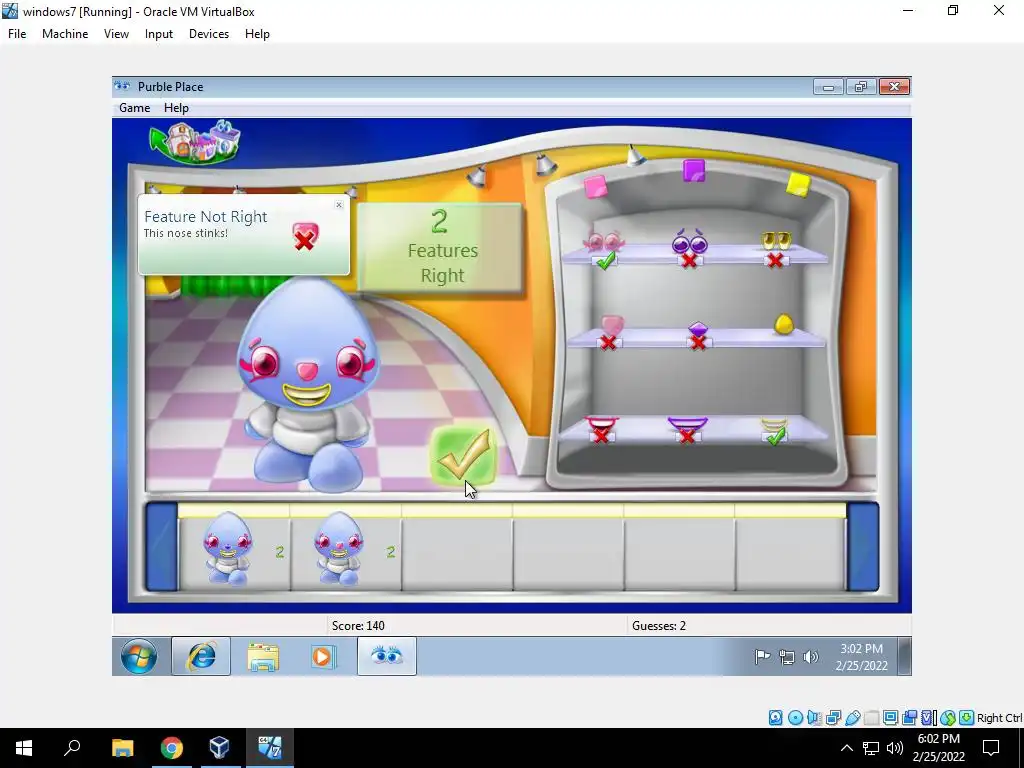Select the purple nose on middle shelf
Image resolution: width=1024 pixels, height=768 pixels.
tap(697, 328)
